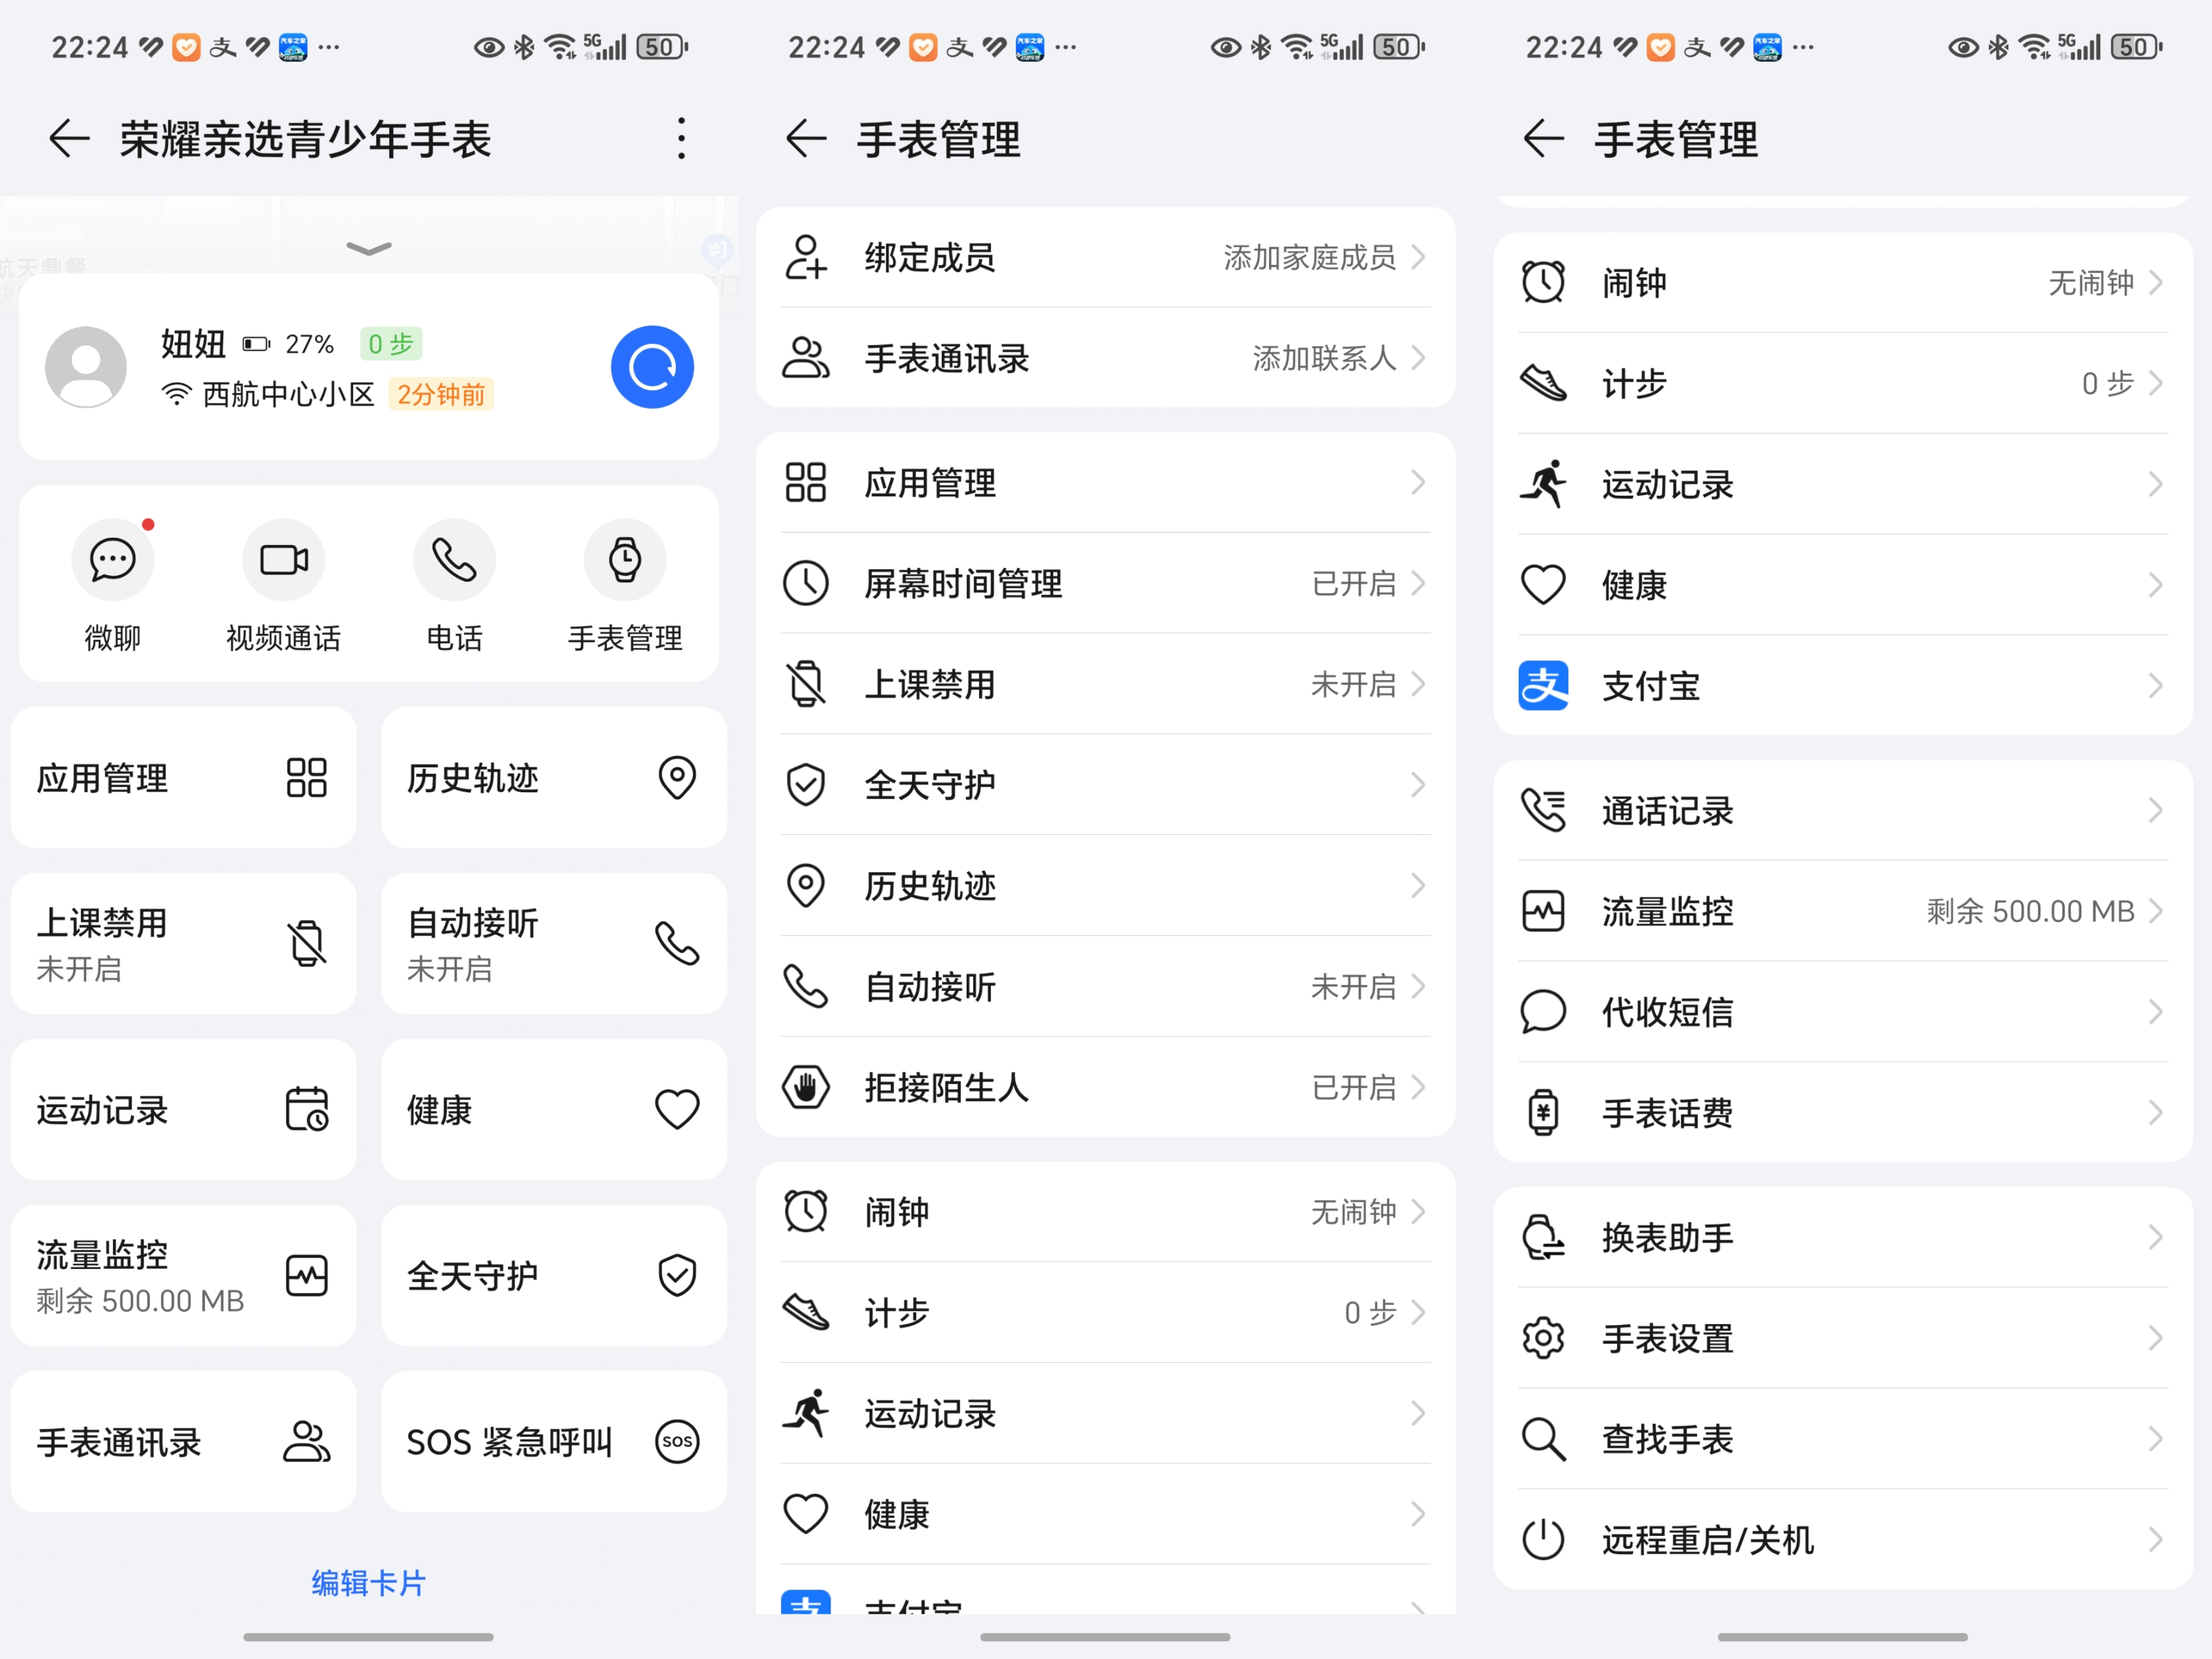Screen dimensions: 2212x1659
Task: Tap location pin icon of middle 历史轨迹 row
Action: click(806, 885)
